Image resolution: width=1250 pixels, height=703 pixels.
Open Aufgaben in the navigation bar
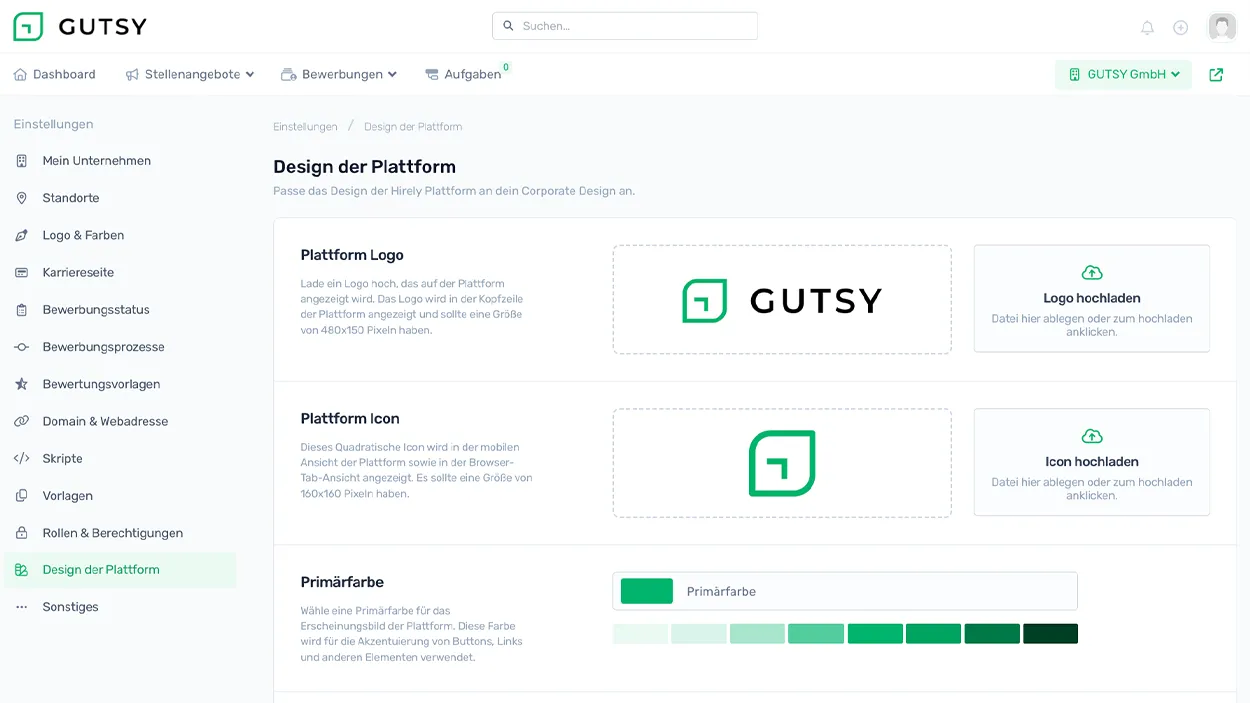464,75
